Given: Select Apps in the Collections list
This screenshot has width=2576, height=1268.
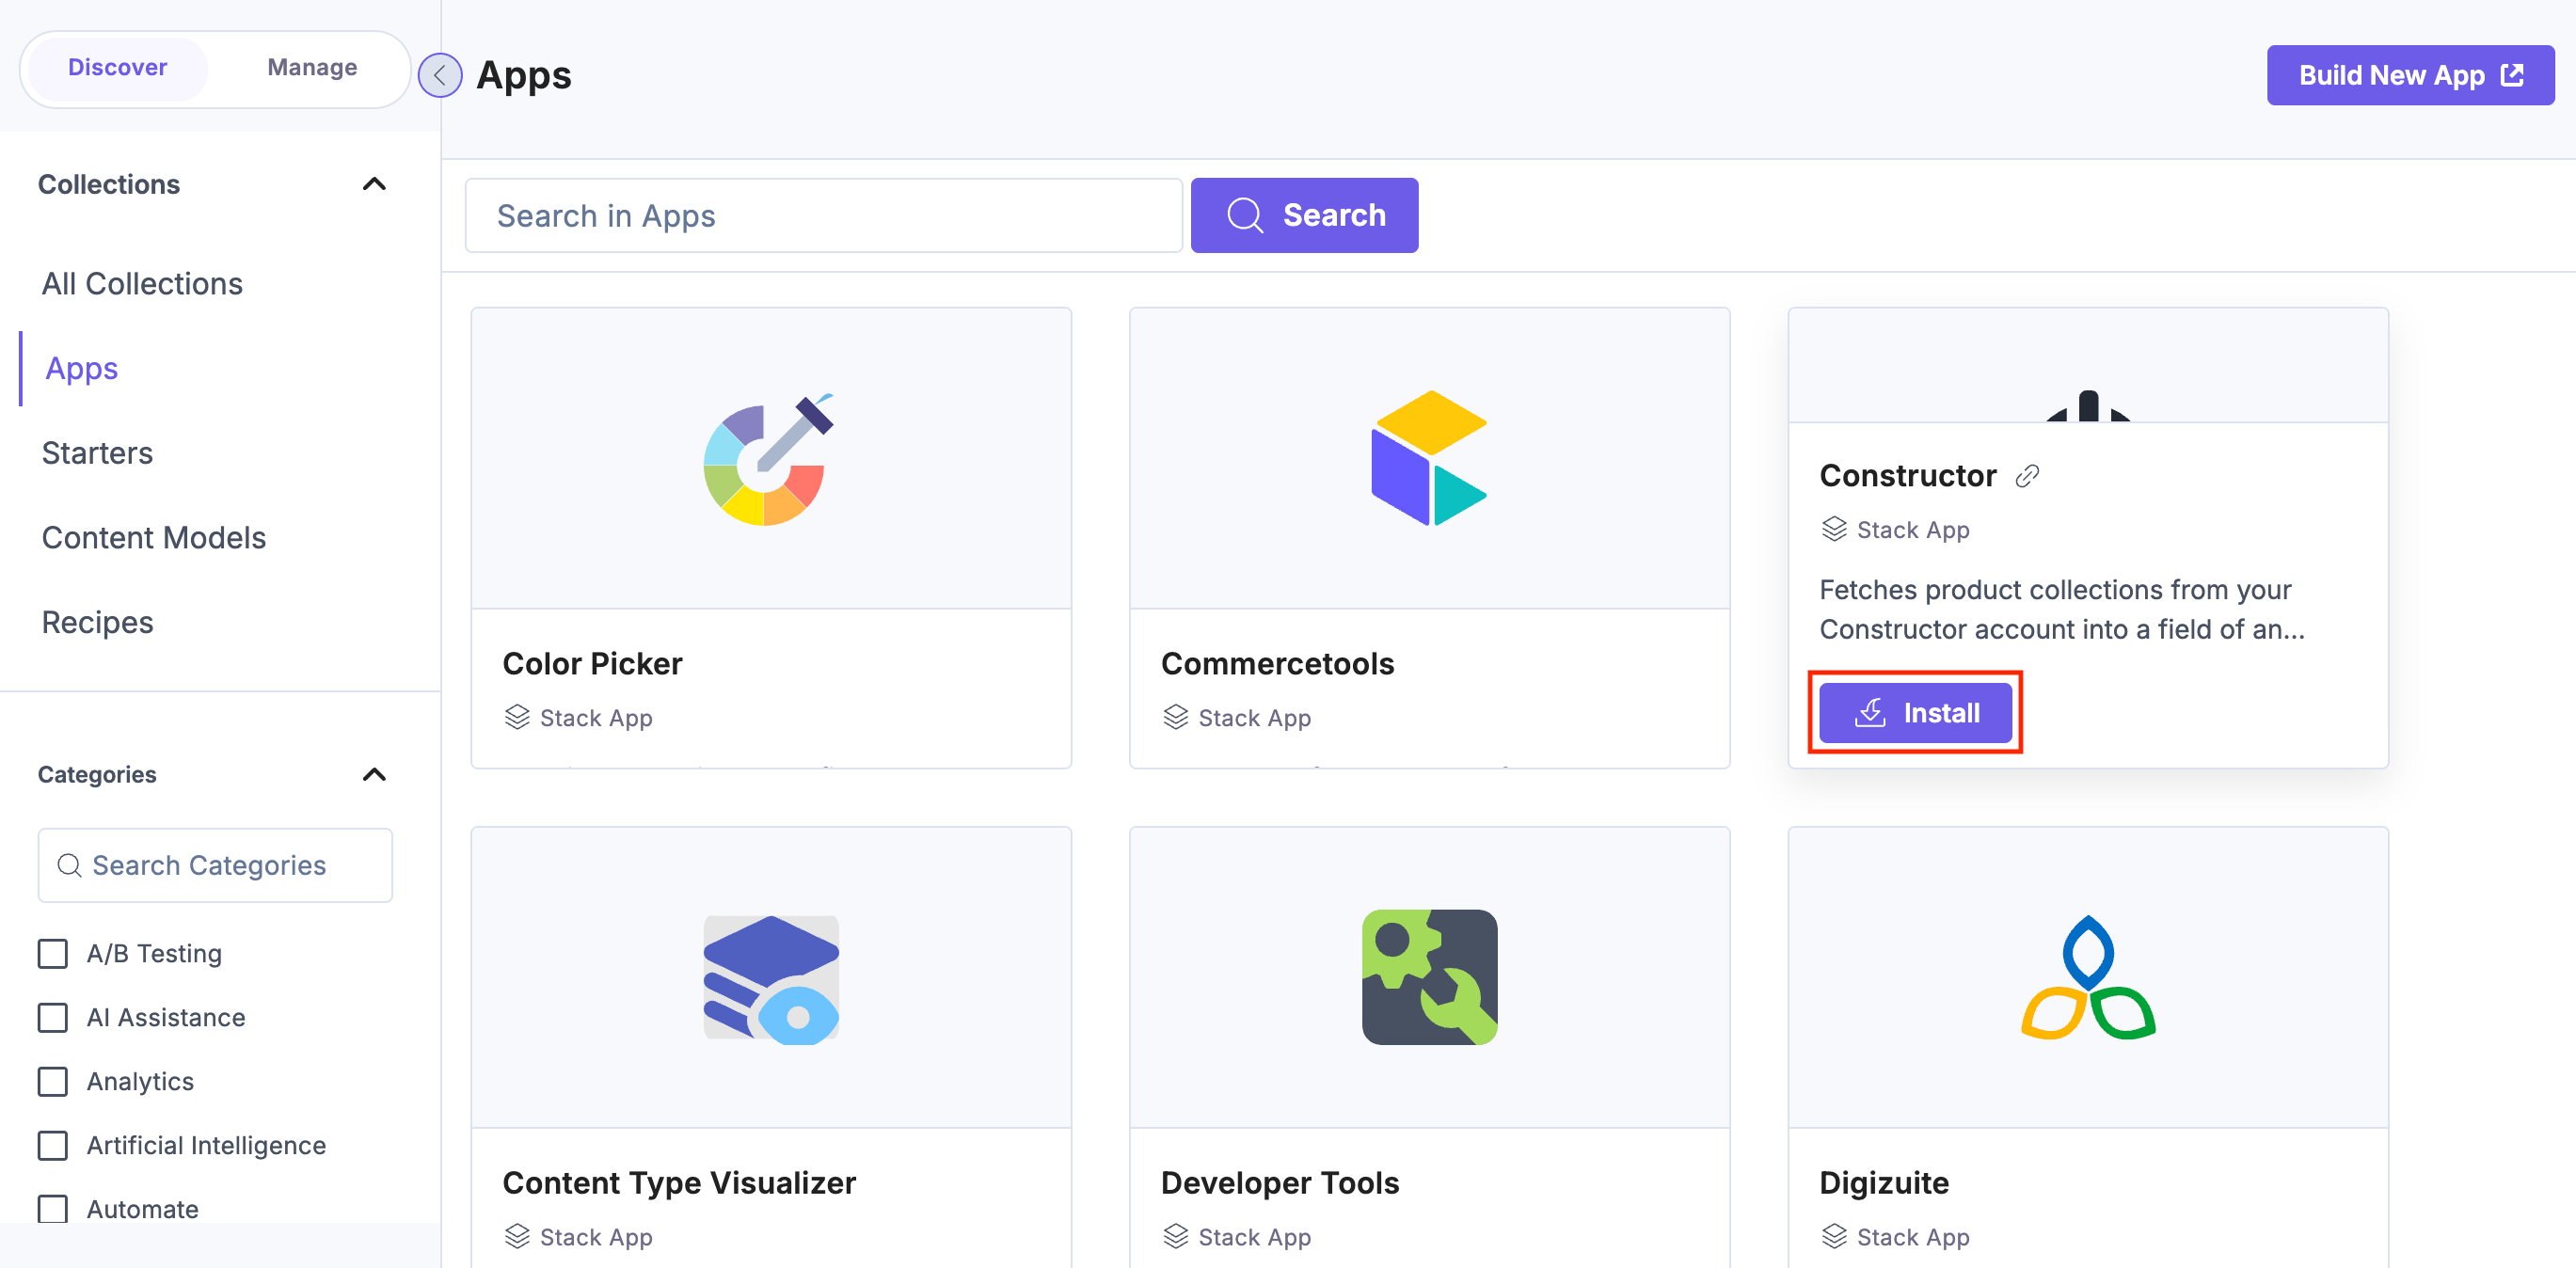Looking at the screenshot, I should [82, 369].
